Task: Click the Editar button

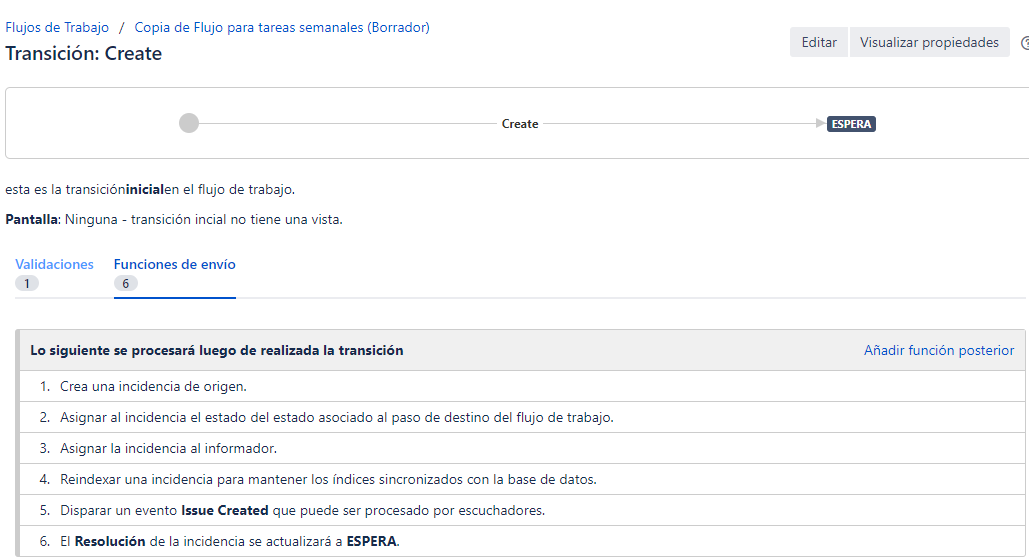Action: (818, 42)
